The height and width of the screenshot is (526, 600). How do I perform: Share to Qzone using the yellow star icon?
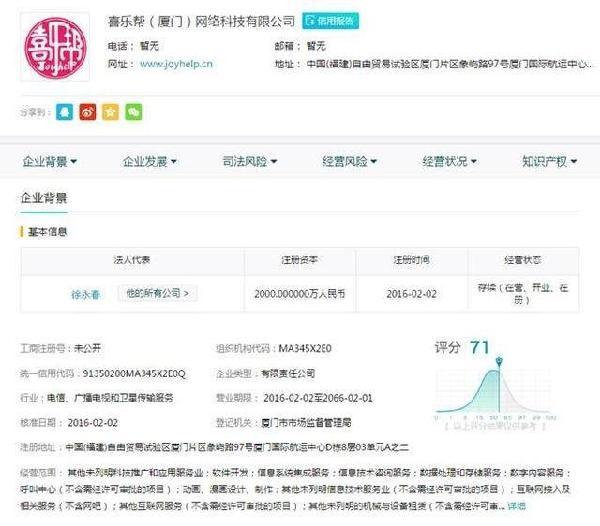[x=110, y=112]
